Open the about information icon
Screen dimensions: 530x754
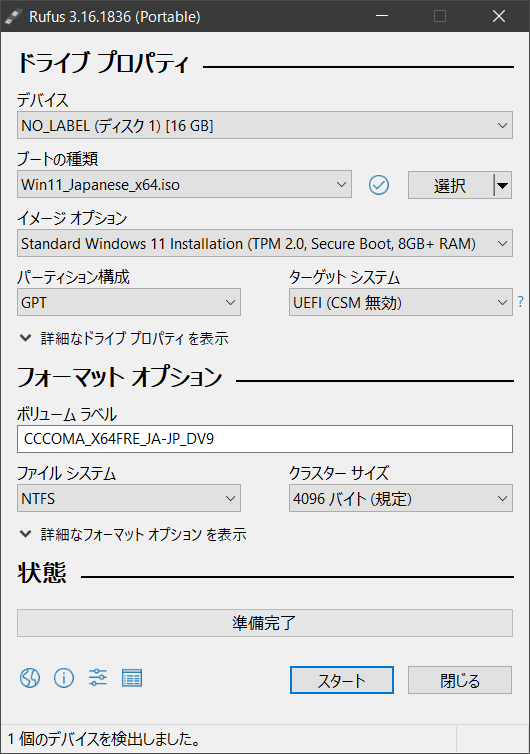click(x=64, y=678)
